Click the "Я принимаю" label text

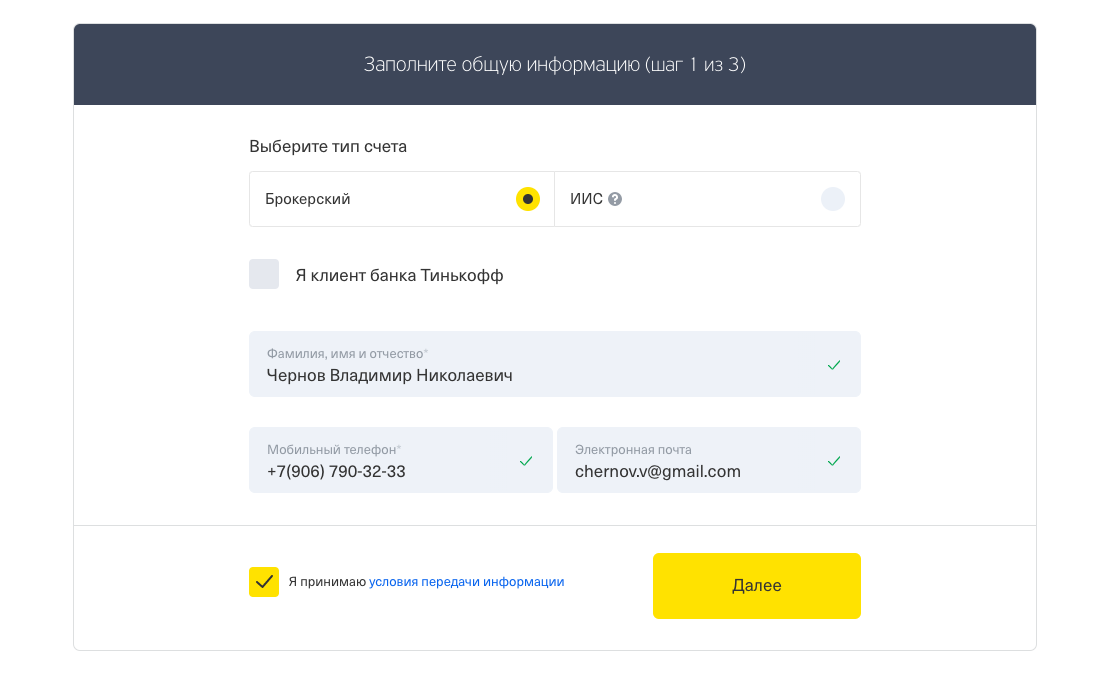tap(327, 582)
